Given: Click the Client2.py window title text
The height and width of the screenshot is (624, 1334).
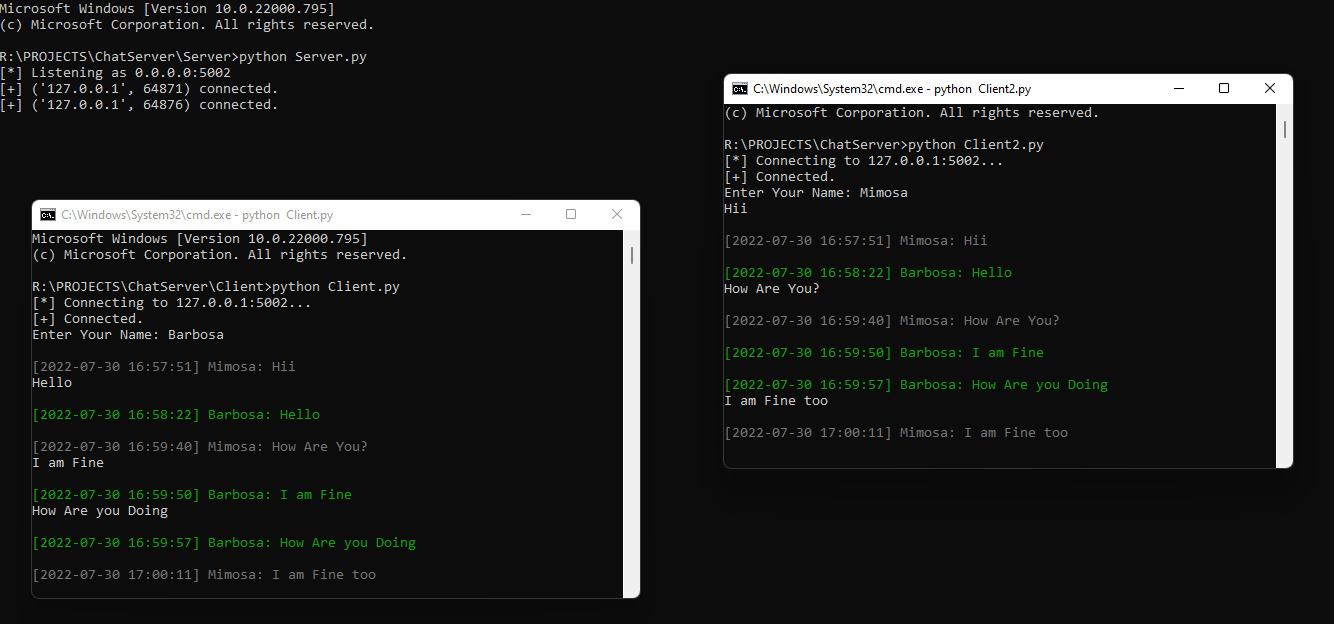Looking at the screenshot, I should [x=892, y=89].
